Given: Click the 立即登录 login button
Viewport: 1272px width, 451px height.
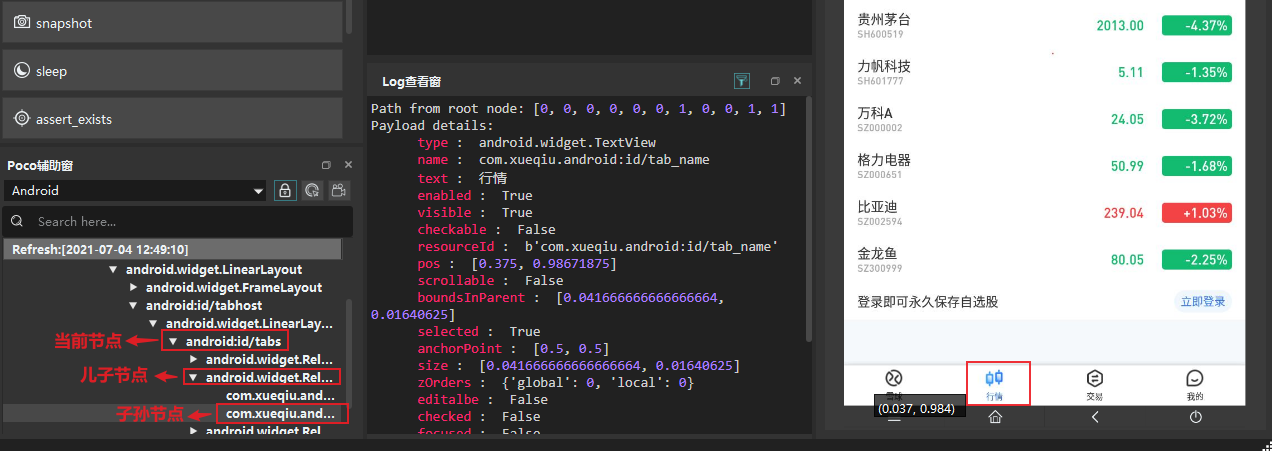Looking at the screenshot, I should 1202,302.
